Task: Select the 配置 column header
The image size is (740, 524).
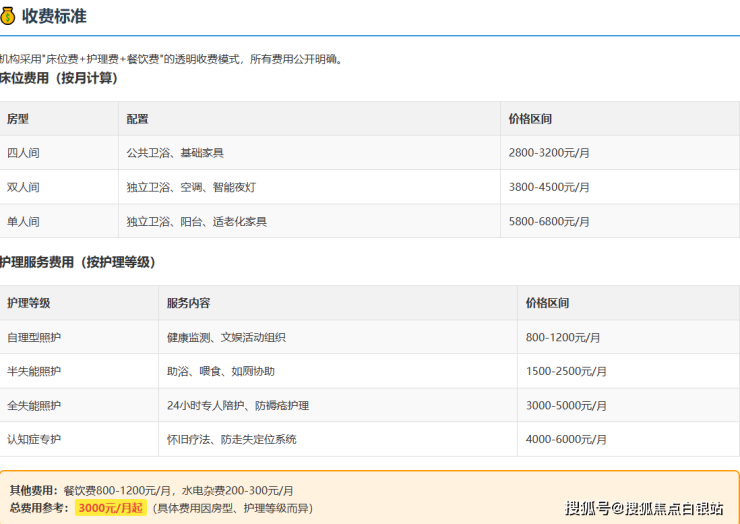Action: (138, 119)
